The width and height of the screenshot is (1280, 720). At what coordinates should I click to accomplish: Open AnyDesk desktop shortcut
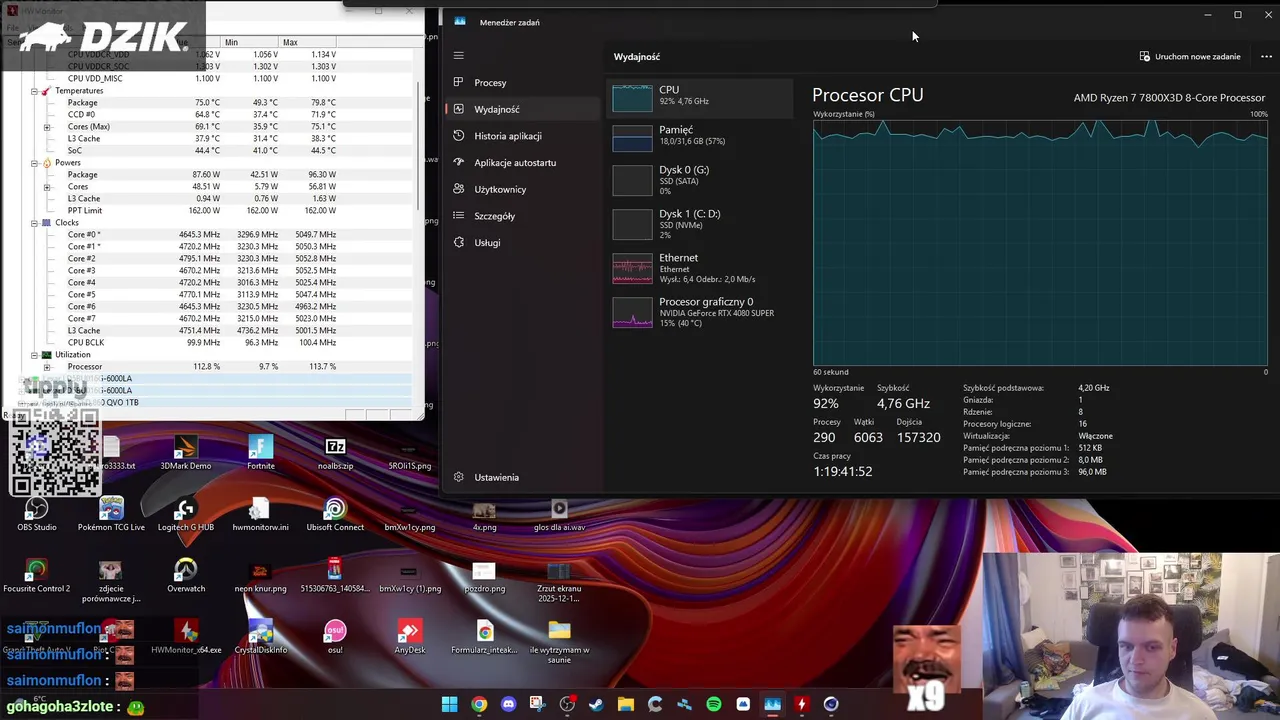pos(410,637)
